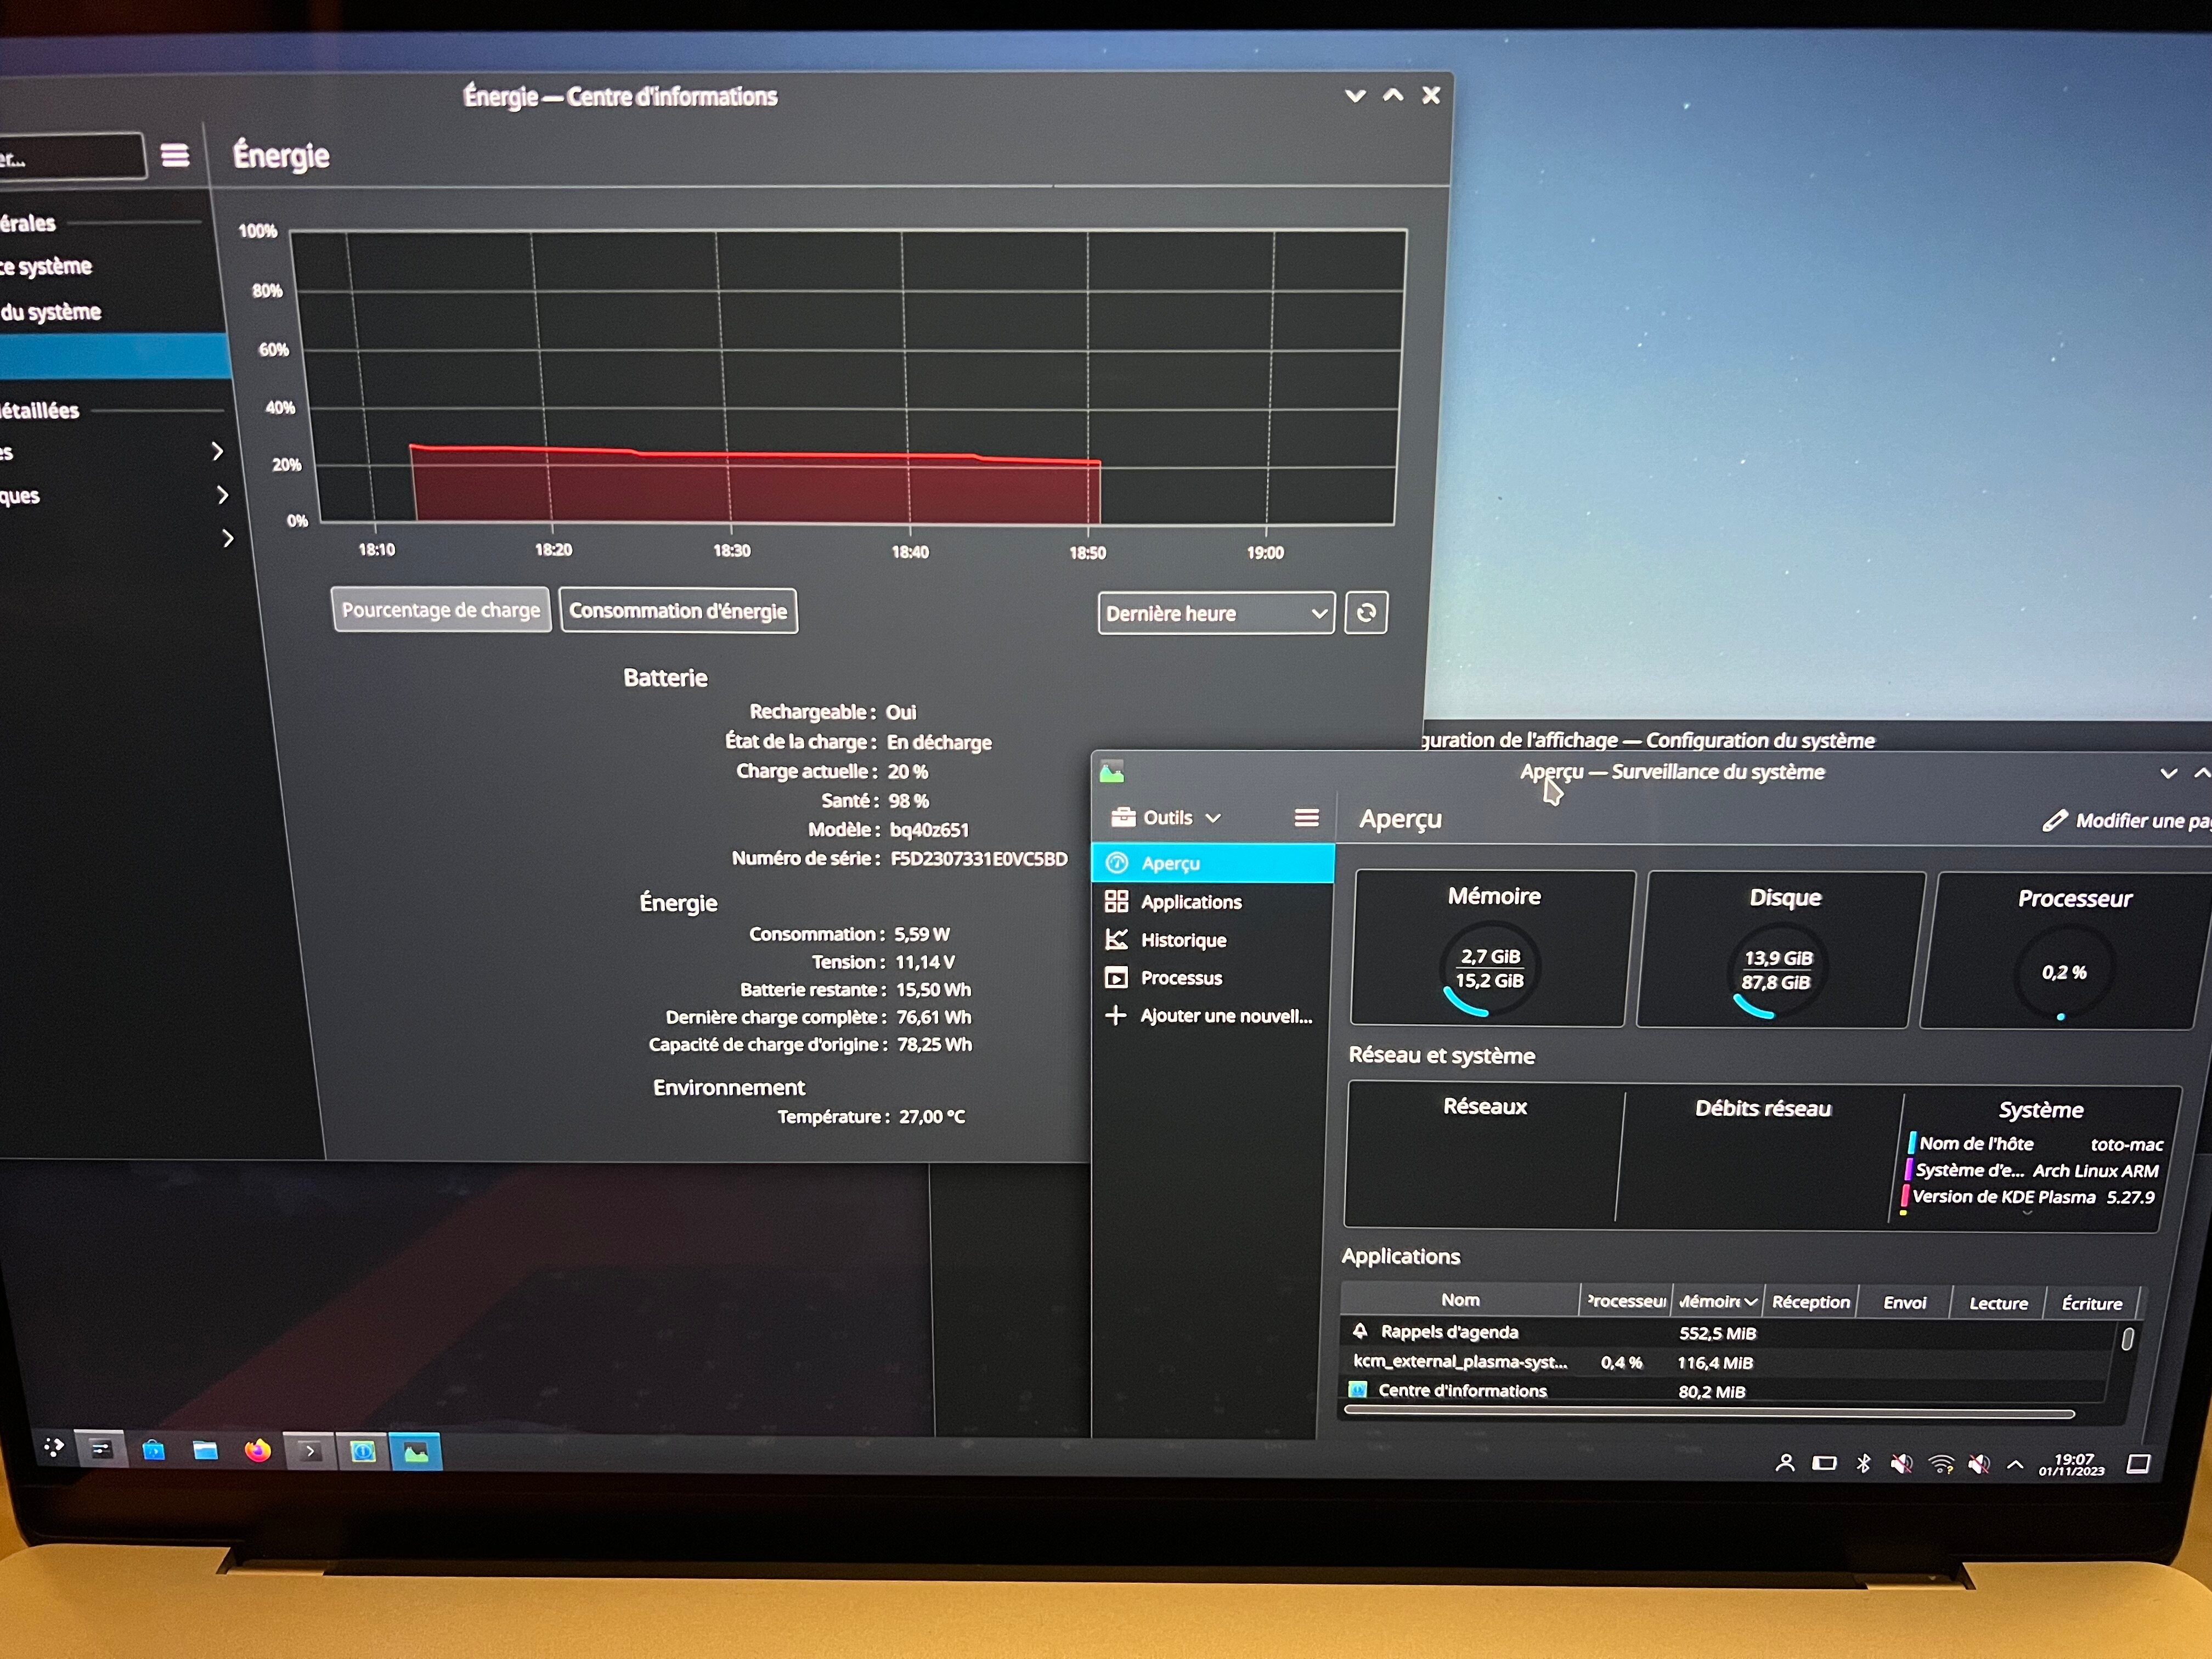Expand hidden system tray icons arrow
The width and height of the screenshot is (2212, 1659).
point(2016,1465)
